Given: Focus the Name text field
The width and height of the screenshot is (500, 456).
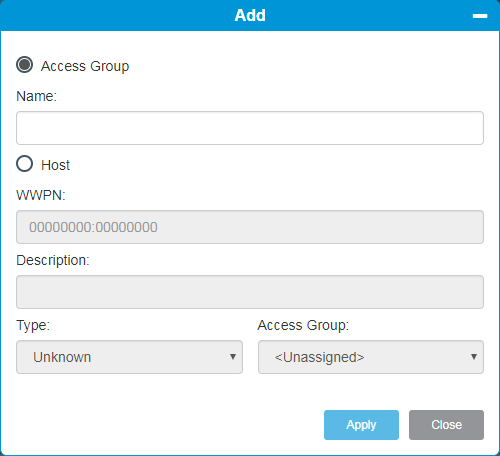Looking at the screenshot, I should click(250, 128).
